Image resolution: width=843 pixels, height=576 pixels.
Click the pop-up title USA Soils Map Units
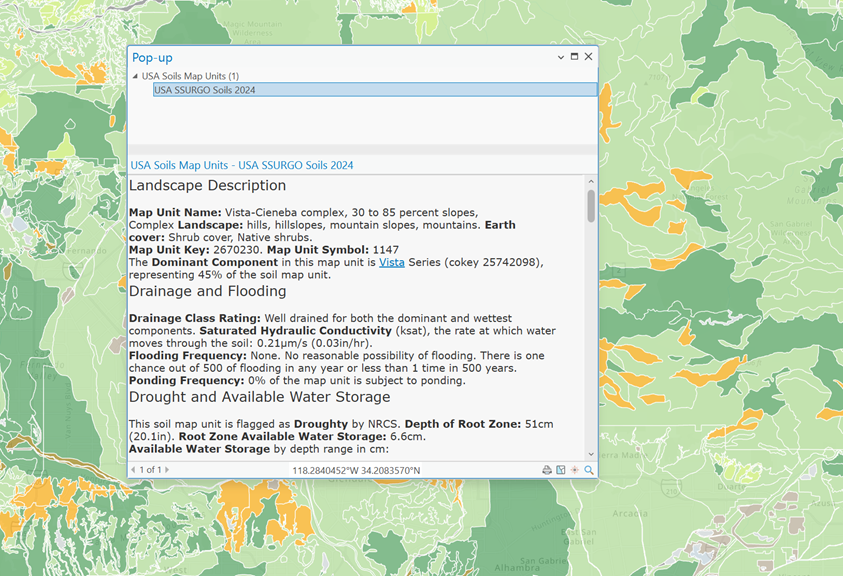pyautogui.click(x=241, y=165)
